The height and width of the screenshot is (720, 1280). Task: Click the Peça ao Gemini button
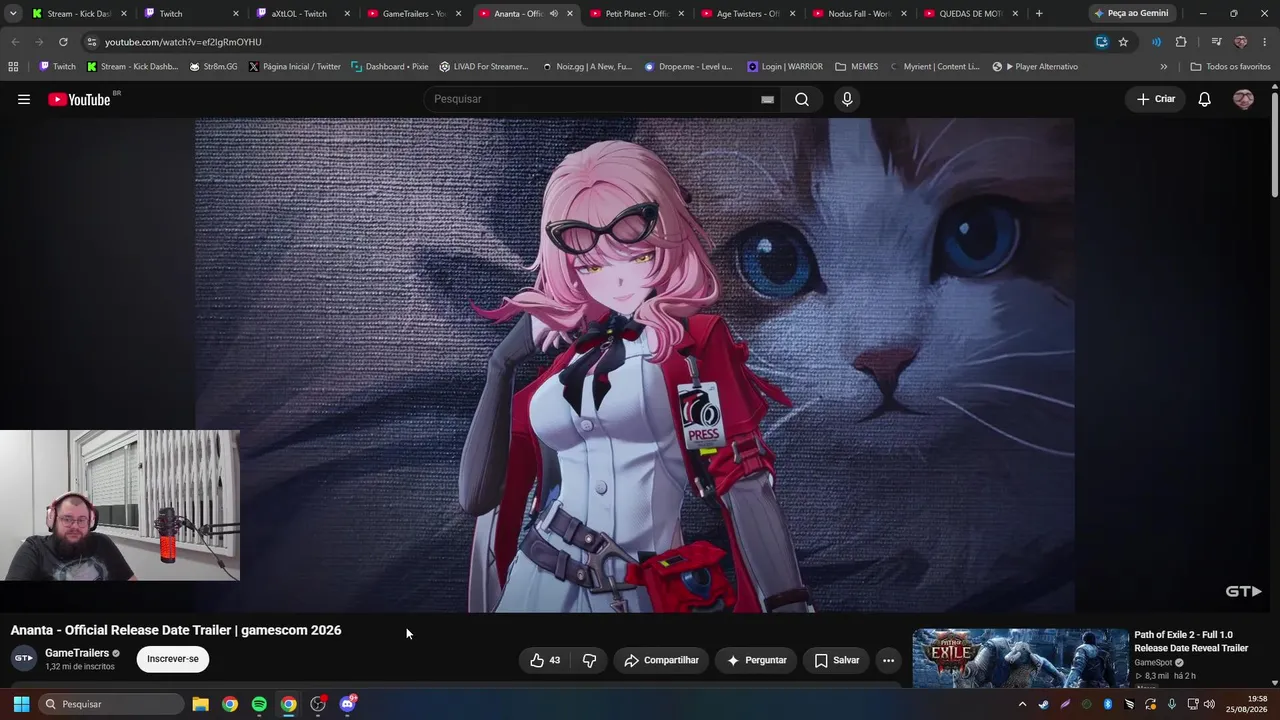coord(1131,14)
